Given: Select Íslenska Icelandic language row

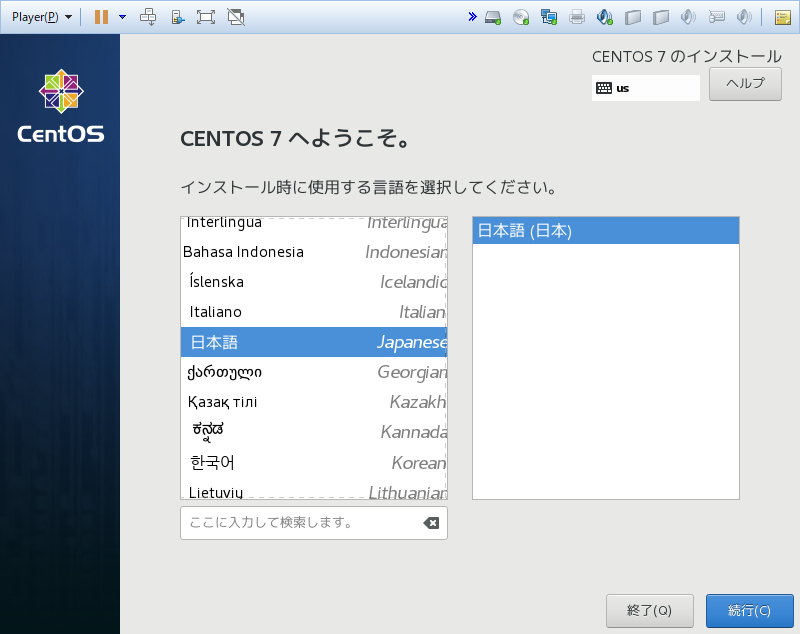Looking at the screenshot, I should coord(314,282).
